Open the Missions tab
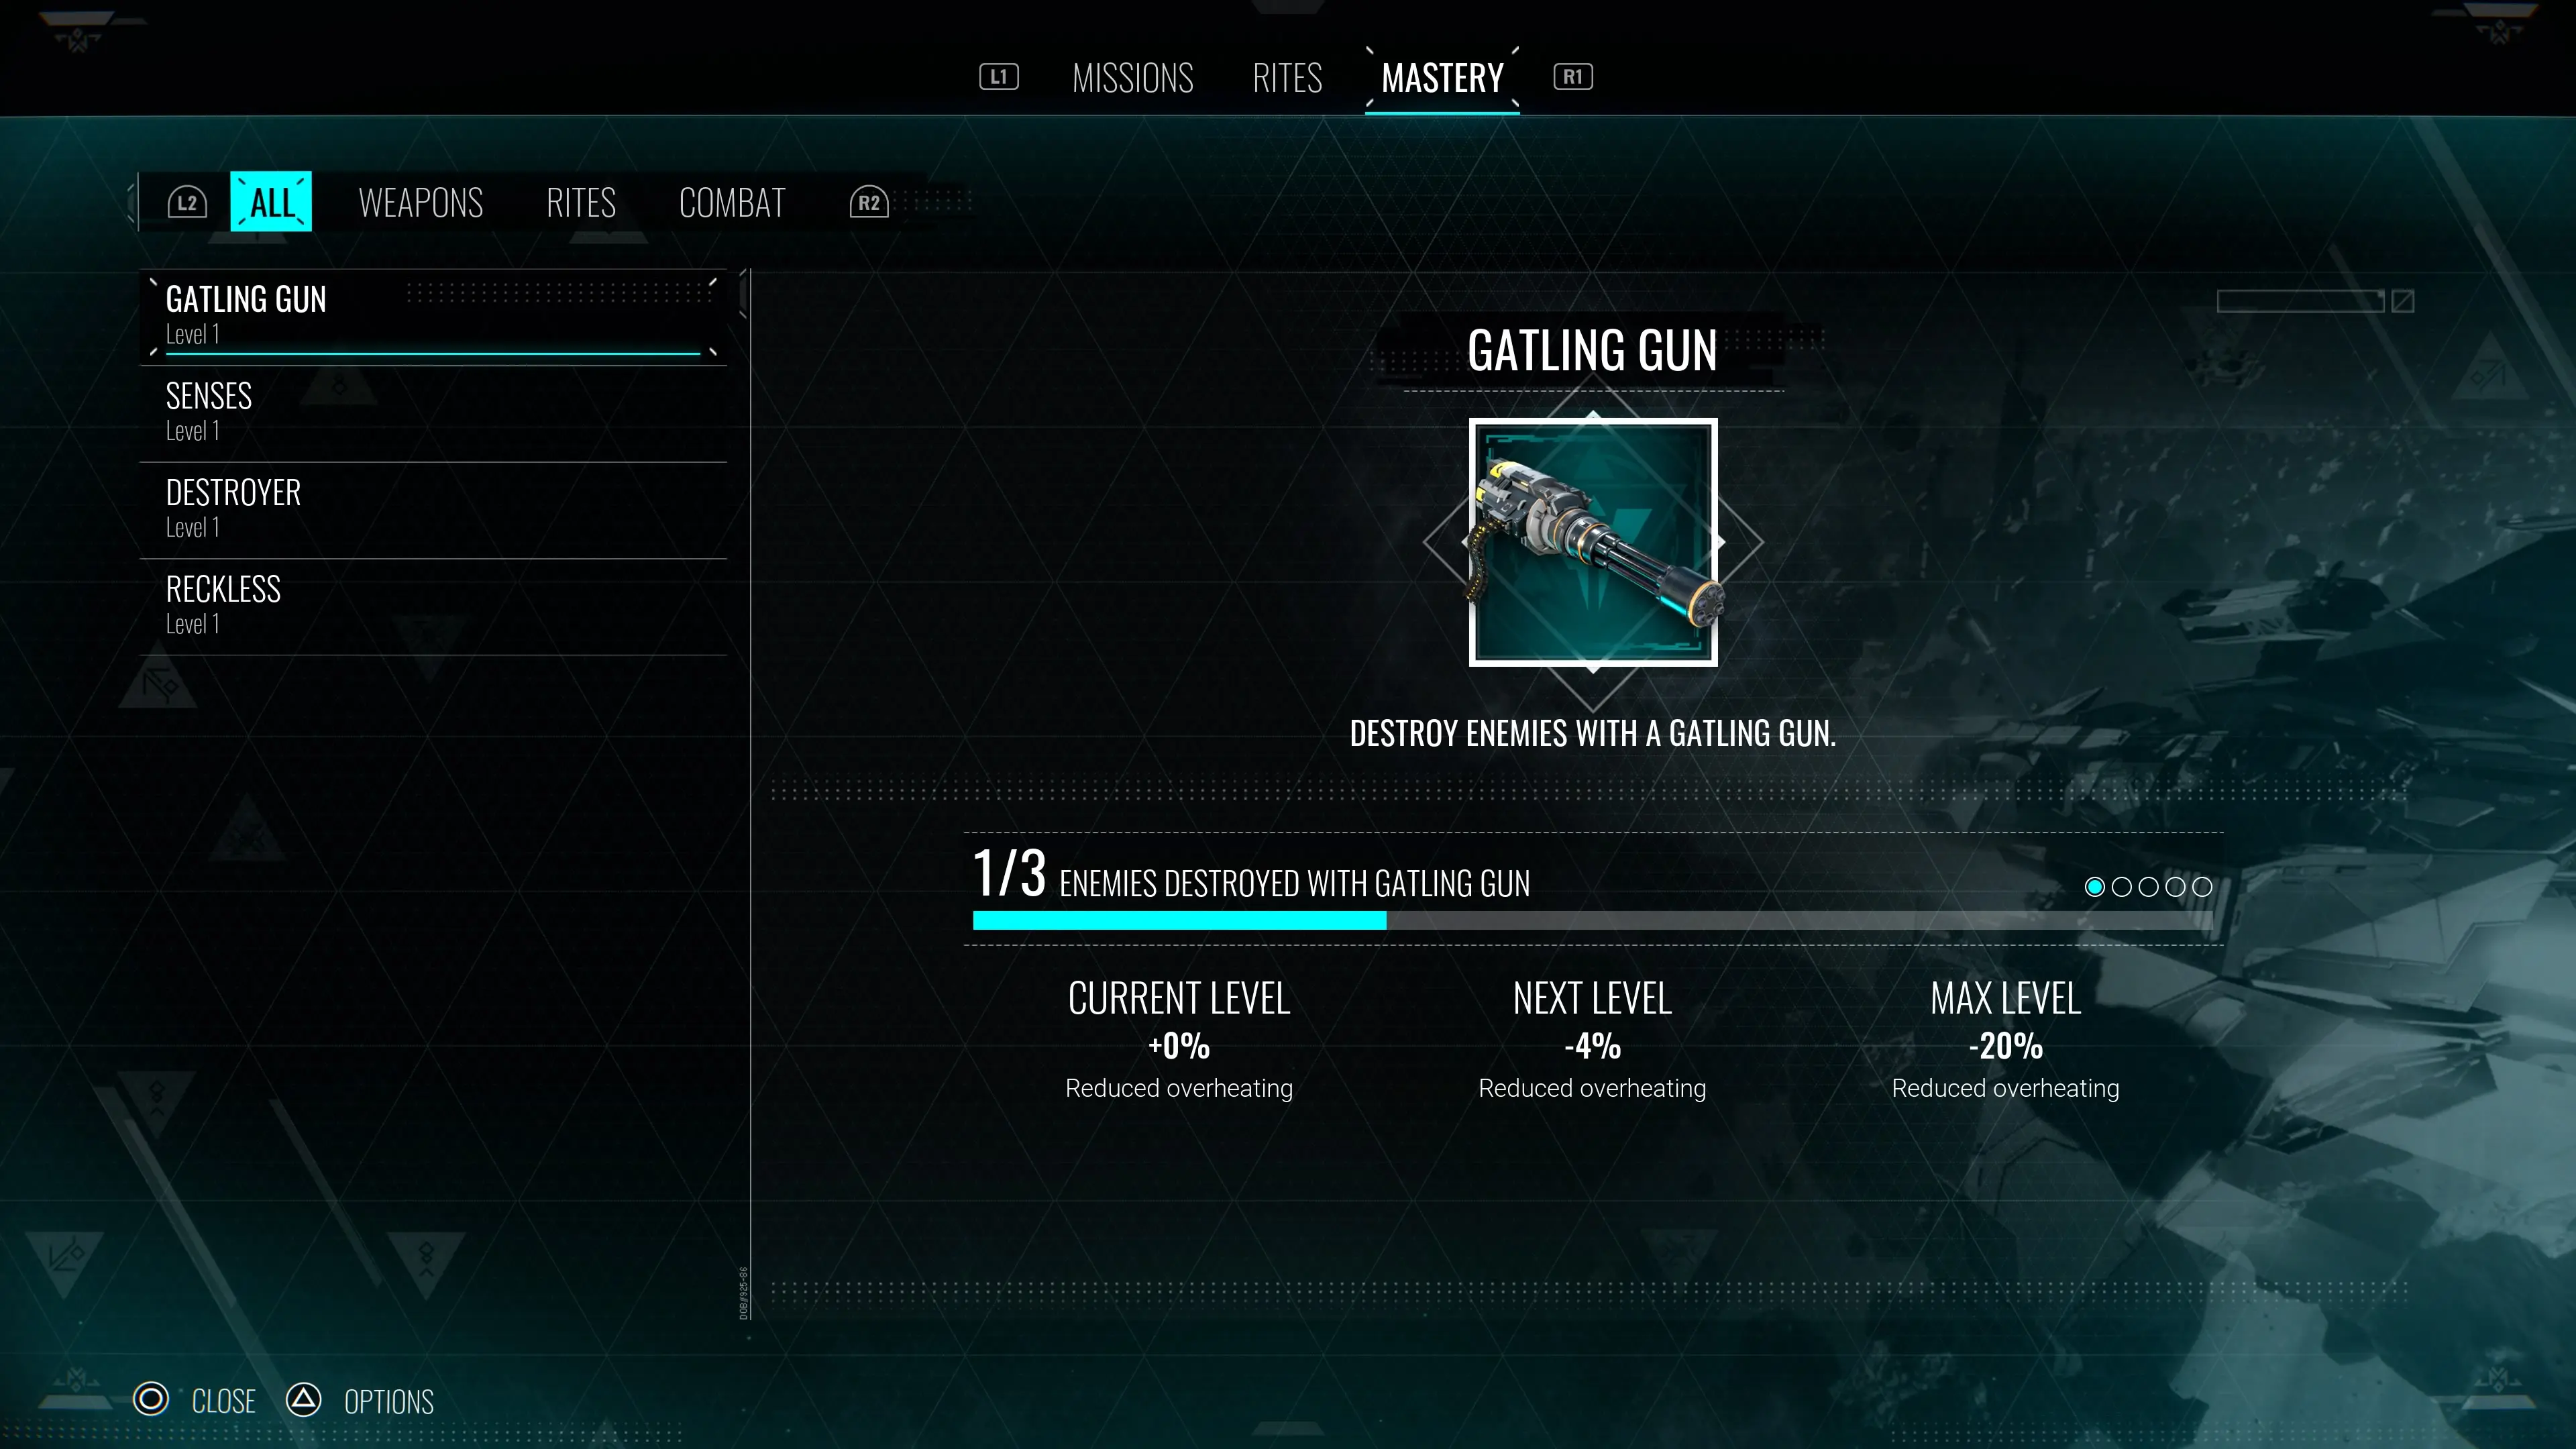This screenshot has width=2576, height=1449. pos(1132,78)
